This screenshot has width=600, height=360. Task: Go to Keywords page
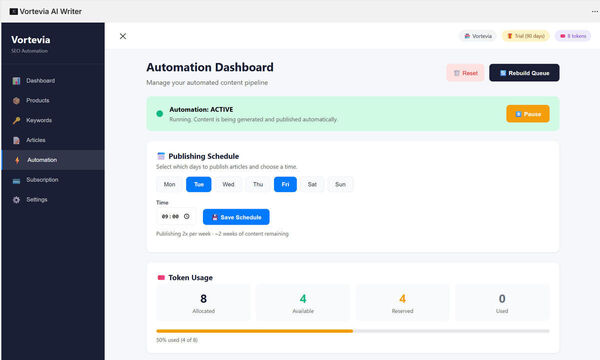coord(53,121)
